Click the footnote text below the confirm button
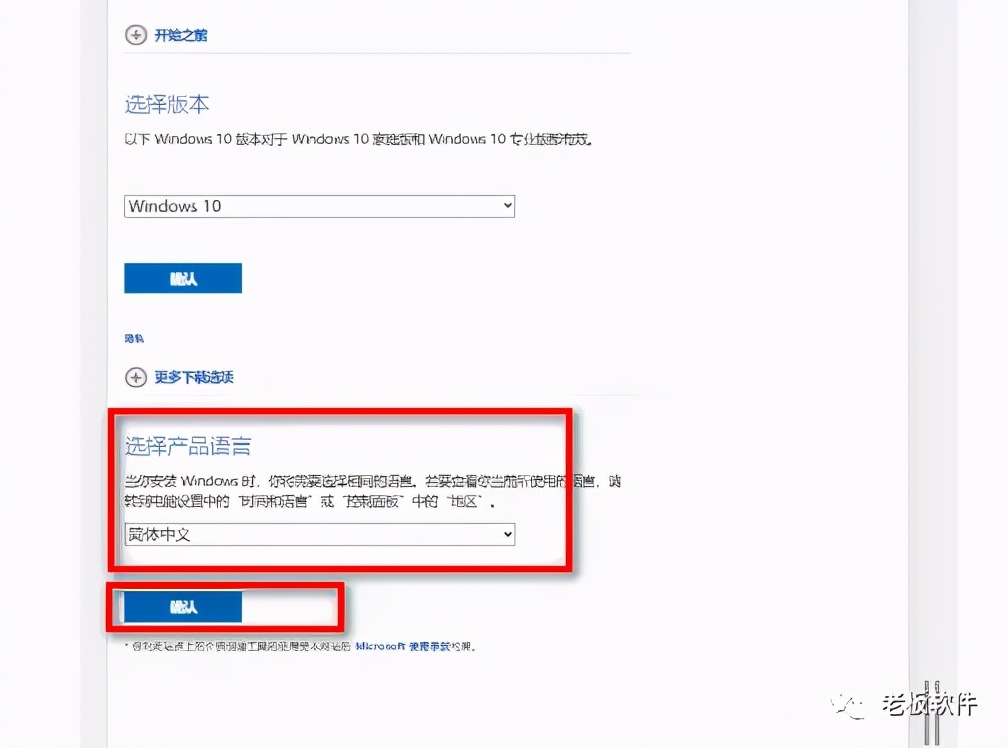This screenshot has height=748, width=1008. [300, 646]
